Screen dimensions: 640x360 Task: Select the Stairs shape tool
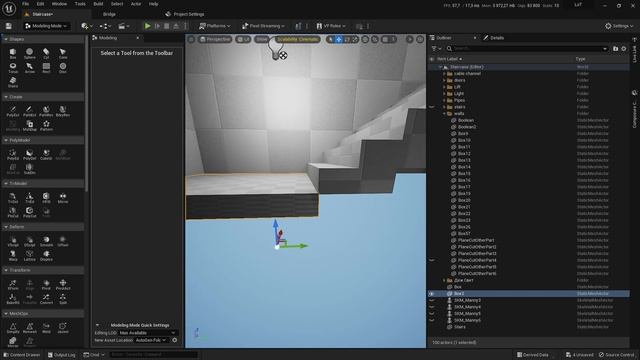pos(13,82)
